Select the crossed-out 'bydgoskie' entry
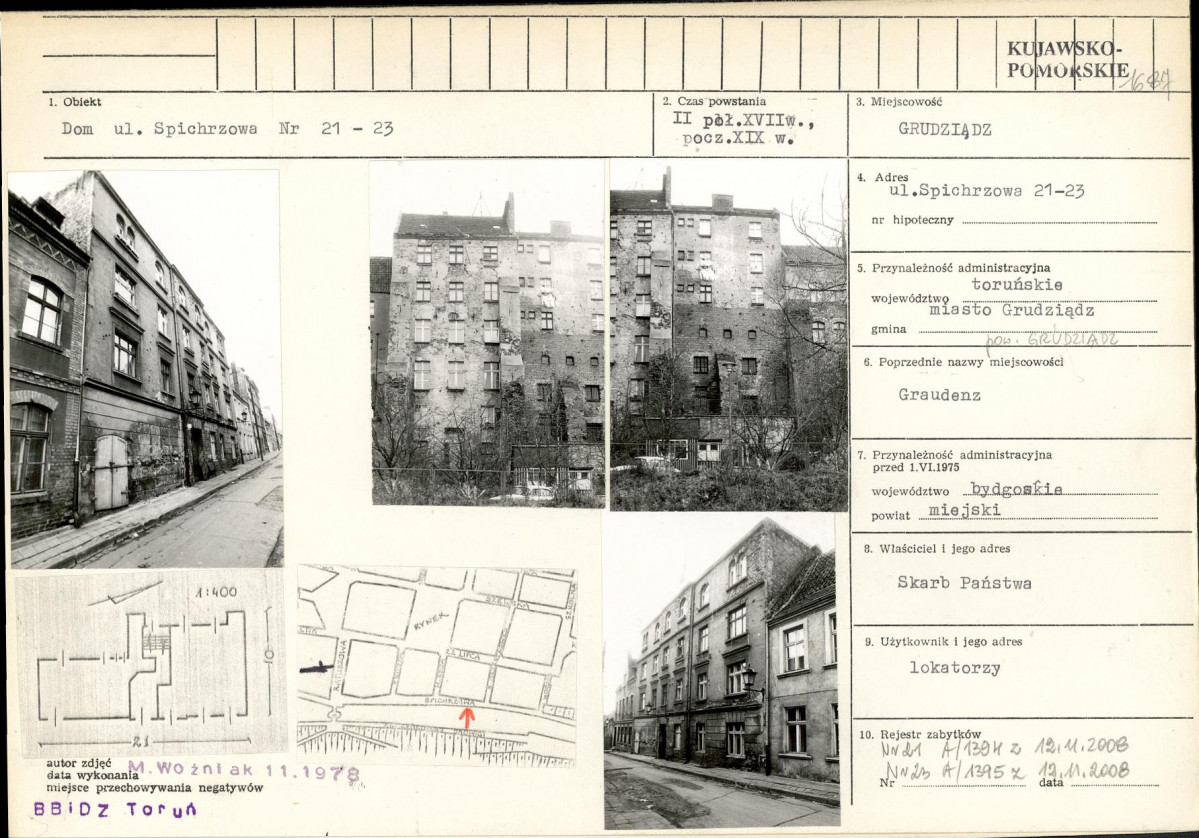1199x838 pixels. coord(1016,489)
